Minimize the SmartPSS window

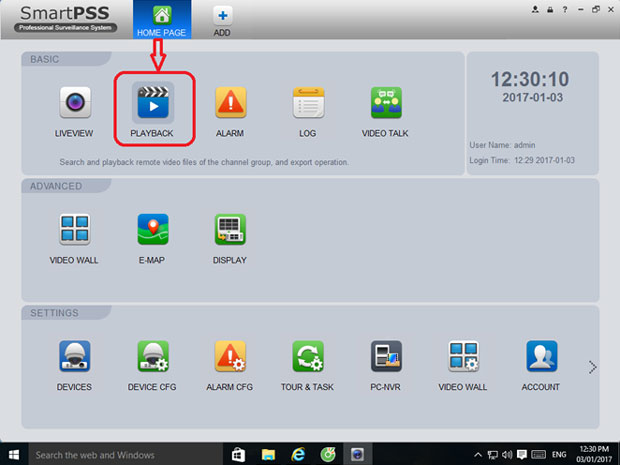click(x=580, y=9)
